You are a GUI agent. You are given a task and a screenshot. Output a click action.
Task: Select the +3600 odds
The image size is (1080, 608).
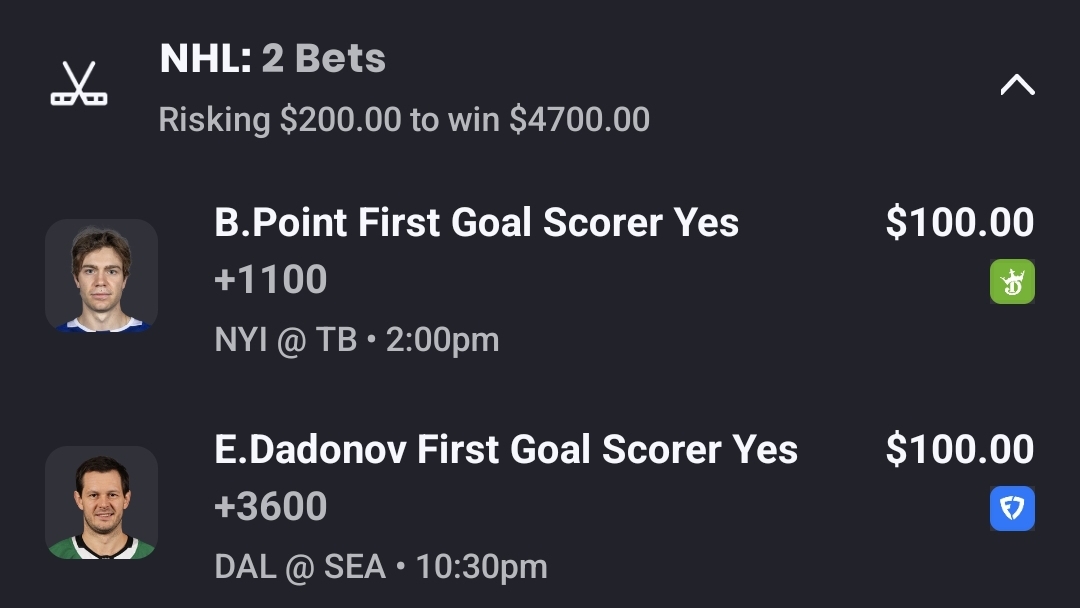(x=270, y=507)
